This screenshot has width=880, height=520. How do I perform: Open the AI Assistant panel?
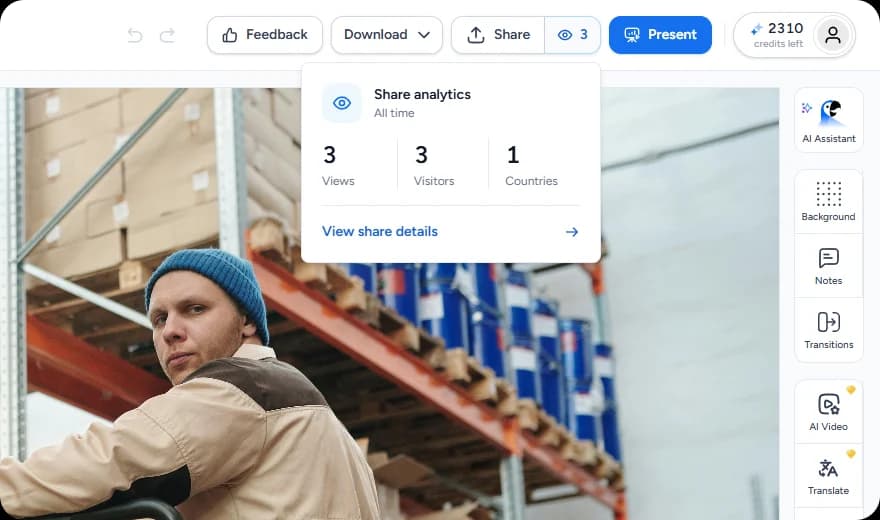click(828, 121)
